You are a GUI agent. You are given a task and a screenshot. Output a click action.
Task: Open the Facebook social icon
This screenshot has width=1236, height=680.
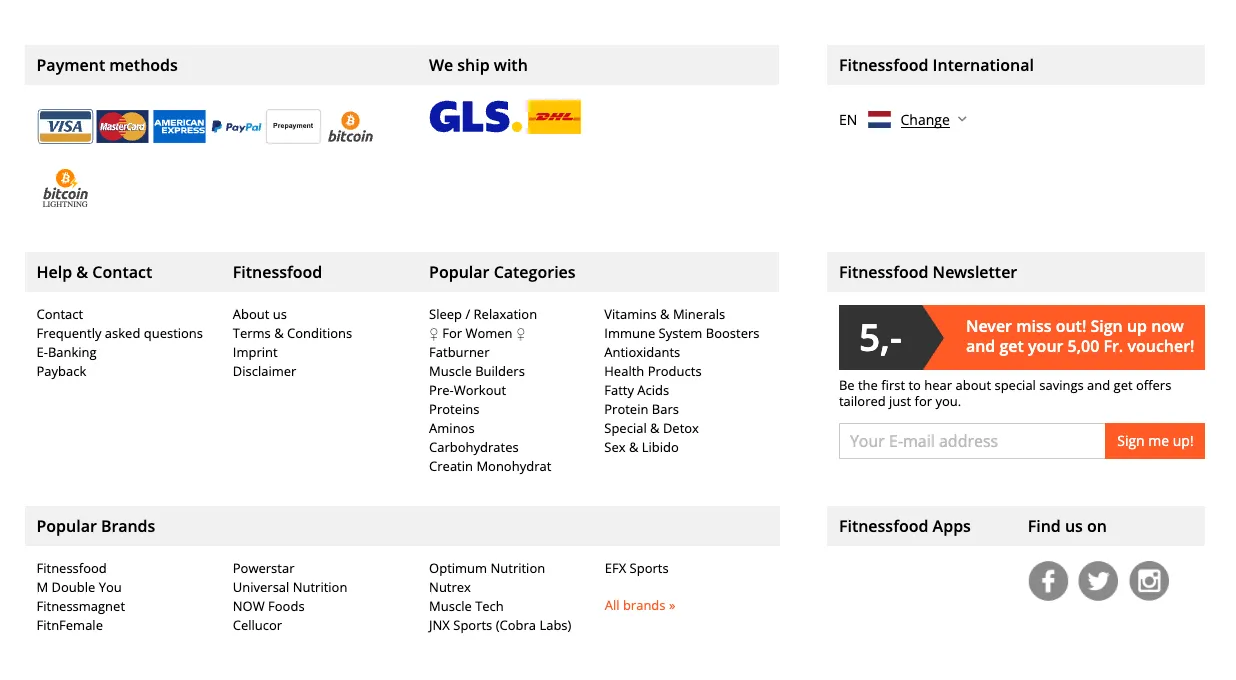click(1048, 581)
